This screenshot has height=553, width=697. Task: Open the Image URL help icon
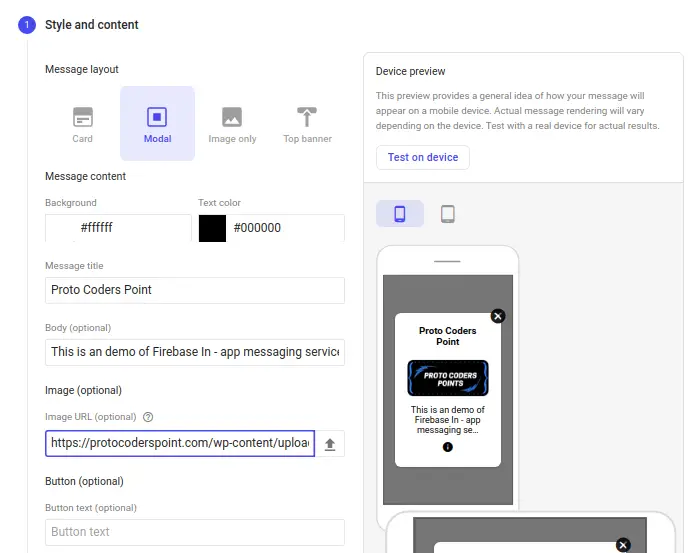click(148, 417)
